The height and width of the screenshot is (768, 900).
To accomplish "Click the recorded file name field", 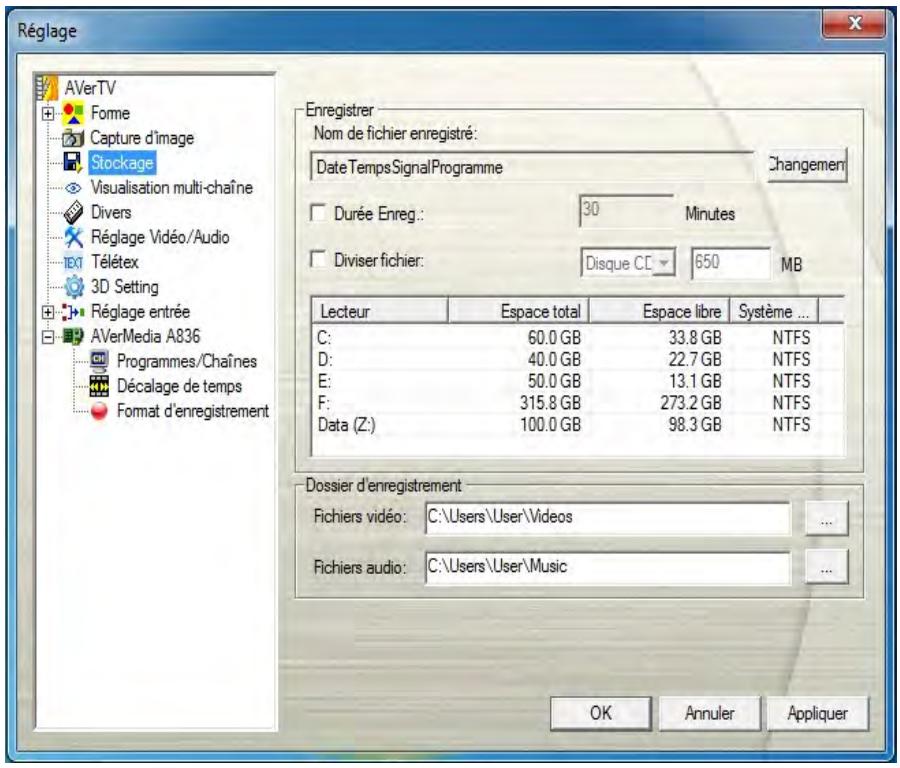I will pyautogui.click(x=532, y=167).
